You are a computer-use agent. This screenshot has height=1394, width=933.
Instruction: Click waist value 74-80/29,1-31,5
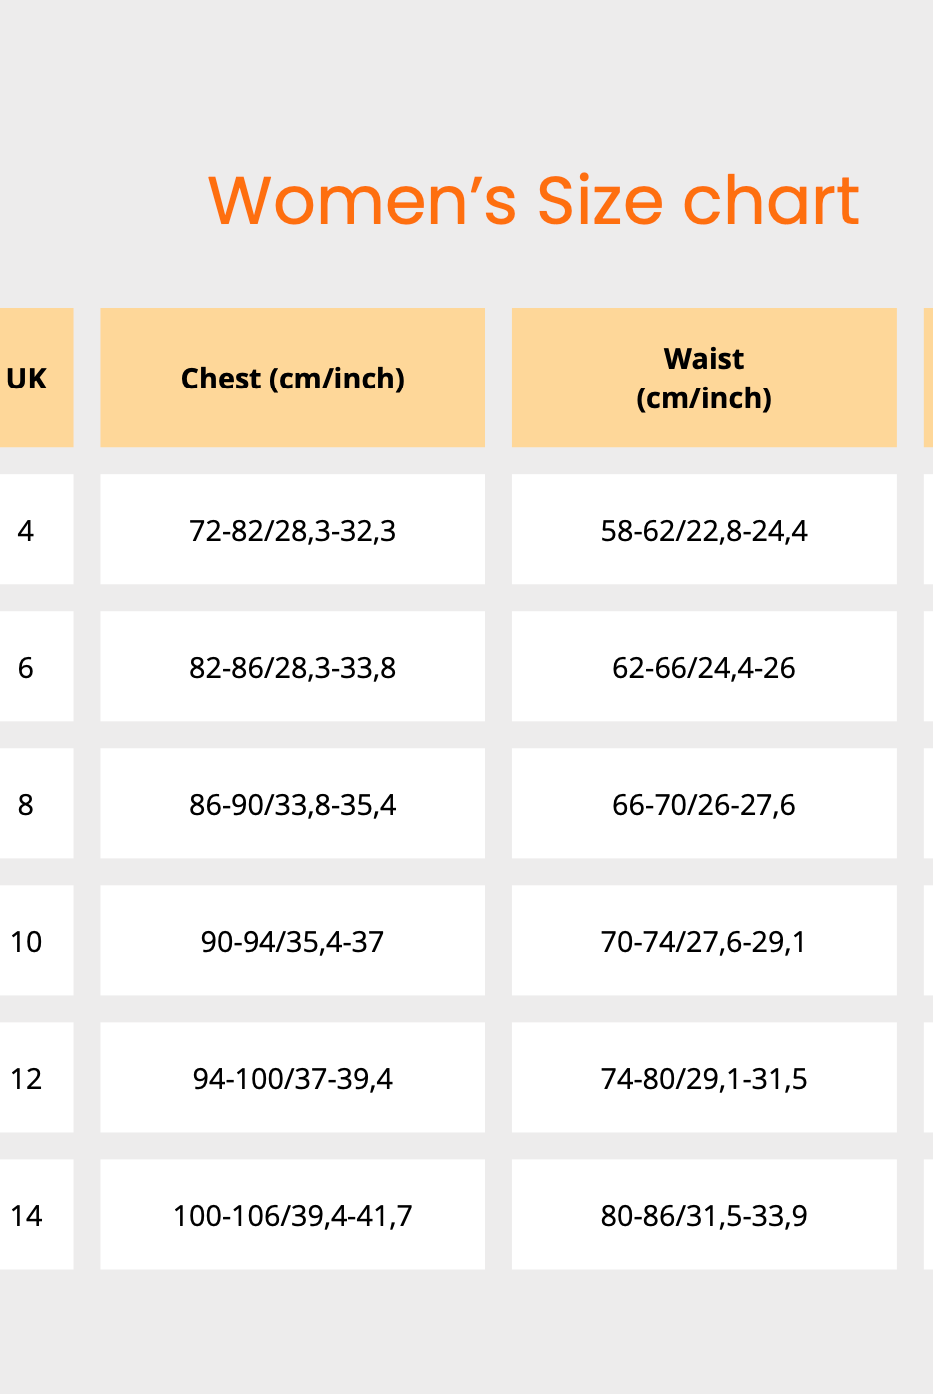pos(704,1078)
